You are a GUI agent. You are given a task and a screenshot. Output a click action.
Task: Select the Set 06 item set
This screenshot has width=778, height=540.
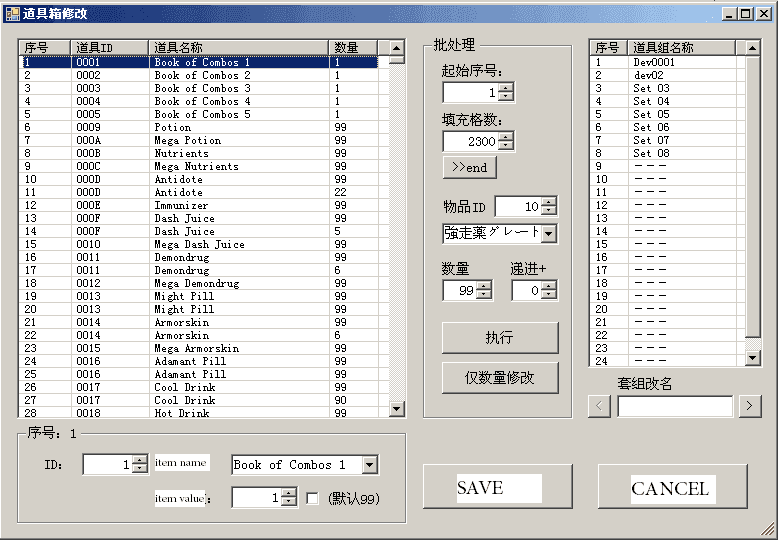tap(667, 128)
